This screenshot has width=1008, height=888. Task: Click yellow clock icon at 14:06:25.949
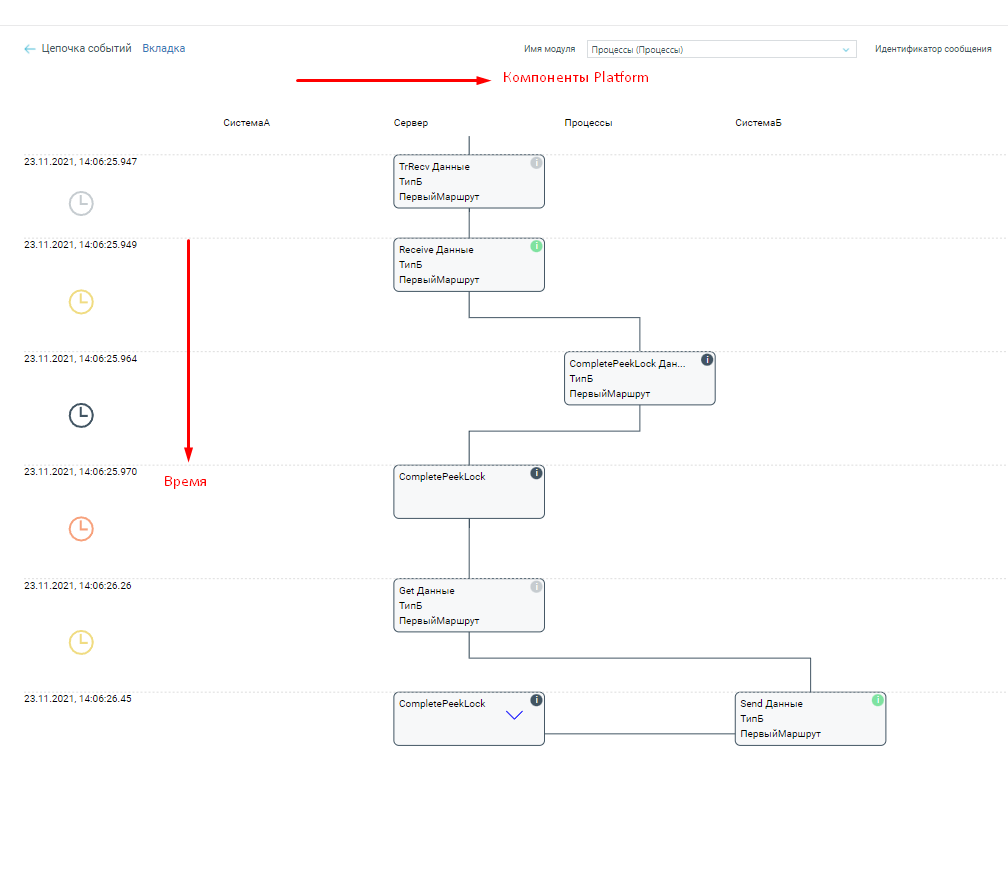pos(81,301)
